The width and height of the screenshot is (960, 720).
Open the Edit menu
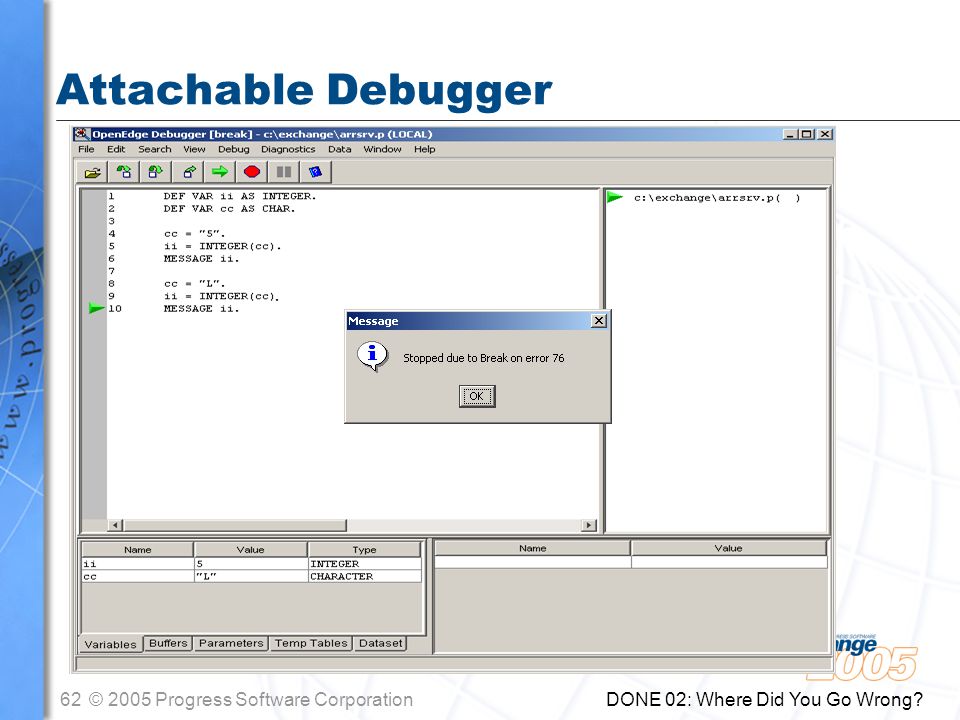(116, 149)
